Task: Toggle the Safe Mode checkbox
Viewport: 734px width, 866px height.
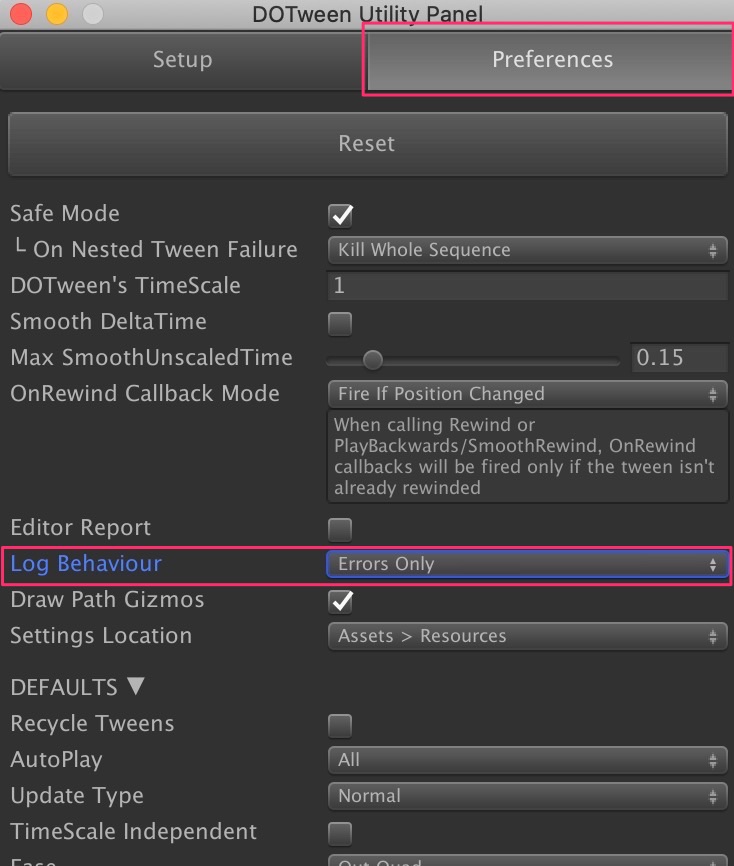Action: [340, 215]
